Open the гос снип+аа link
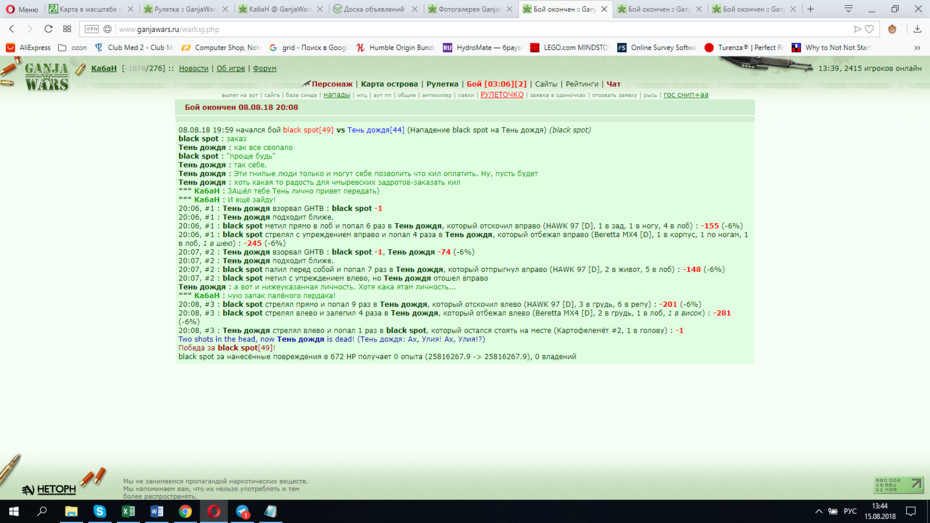The image size is (930, 523). pos(686,95)
